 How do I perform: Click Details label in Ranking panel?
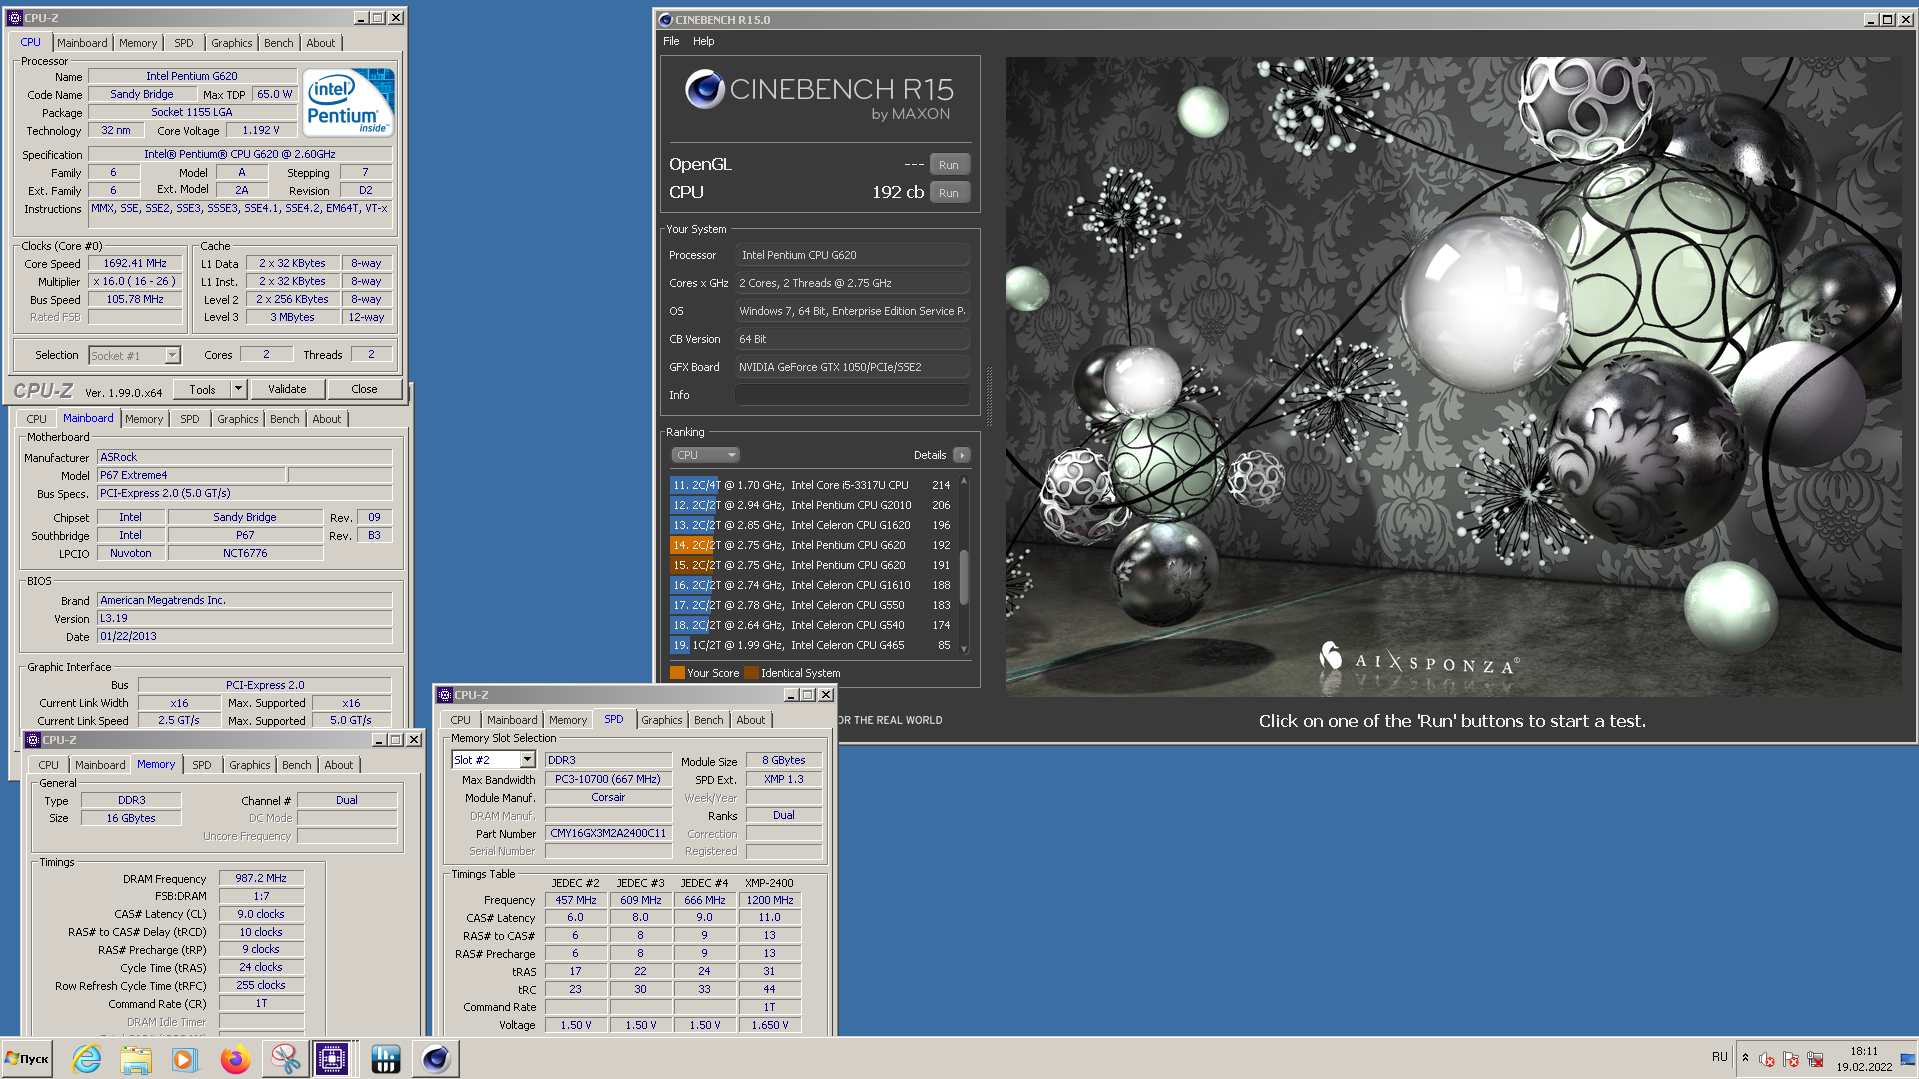tap(930, 455)
